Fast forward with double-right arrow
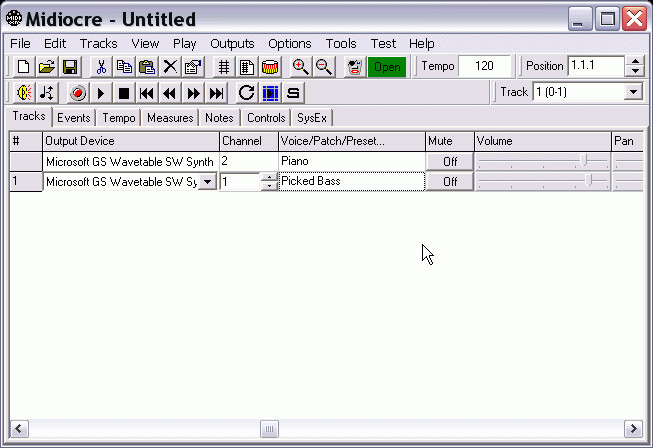 click(x=193, y=92)
